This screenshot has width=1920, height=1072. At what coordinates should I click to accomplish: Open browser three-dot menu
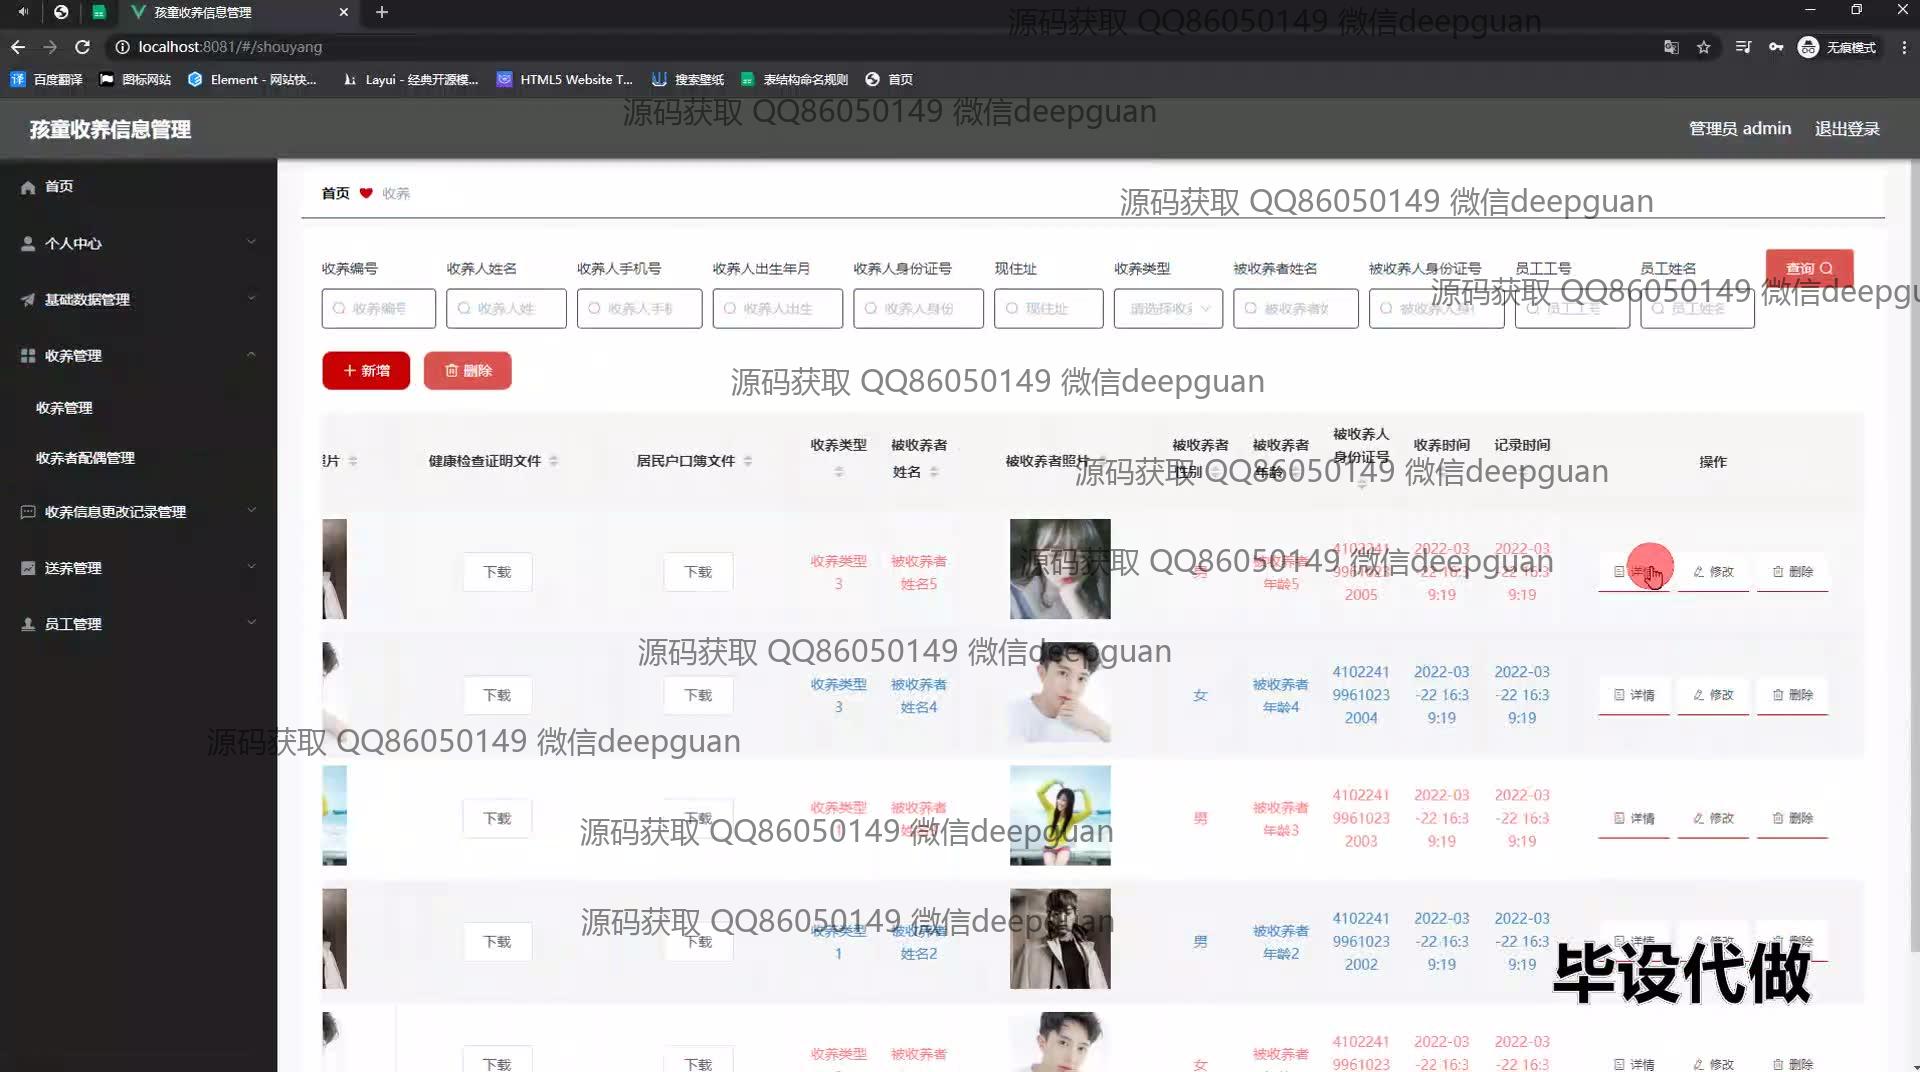tap(1903, 47)
